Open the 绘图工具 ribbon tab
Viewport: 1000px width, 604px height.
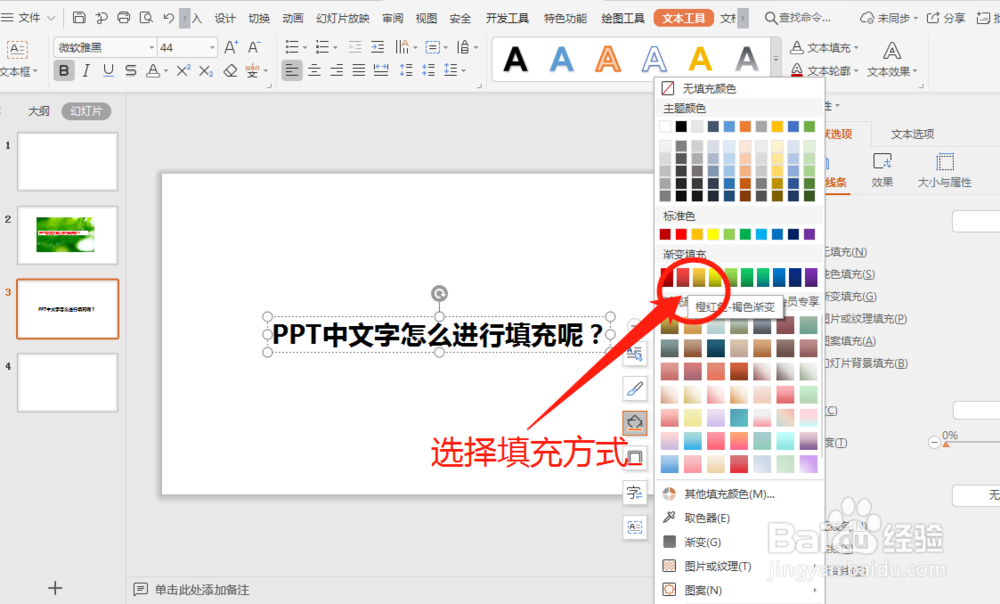pyautogui.click(x=622, y=18)
